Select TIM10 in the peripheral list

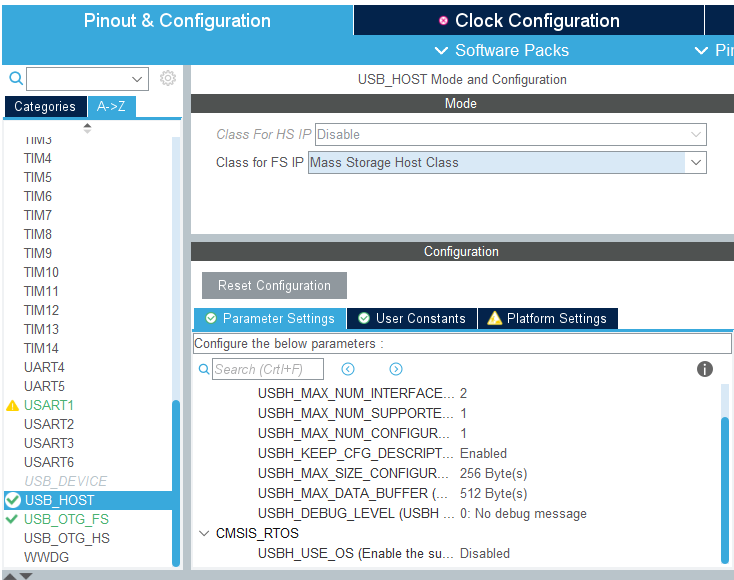[41, 272]
